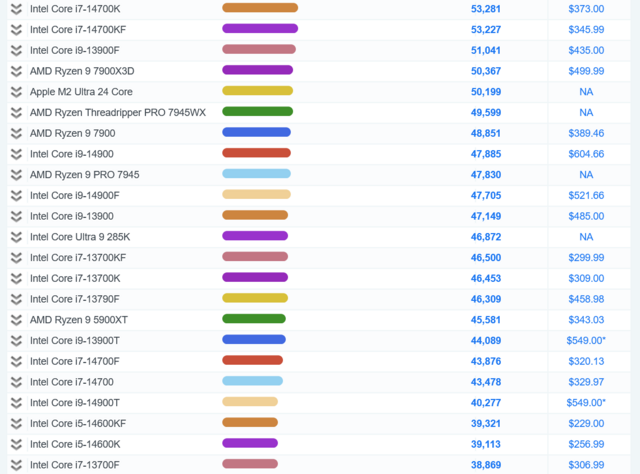The image size is (640, 474).
Task: Expand the Intel Core i7-13790F row chevron
Action: [16, 299]
